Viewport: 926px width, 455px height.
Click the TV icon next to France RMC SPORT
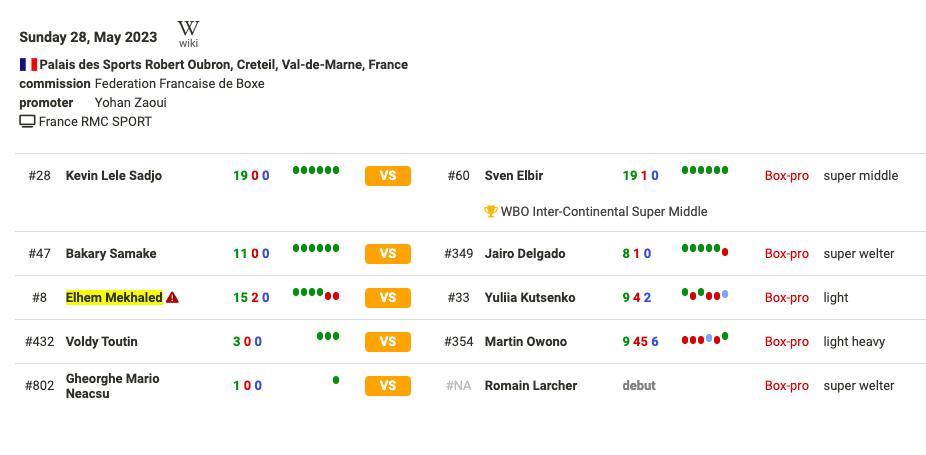point(27,122)
